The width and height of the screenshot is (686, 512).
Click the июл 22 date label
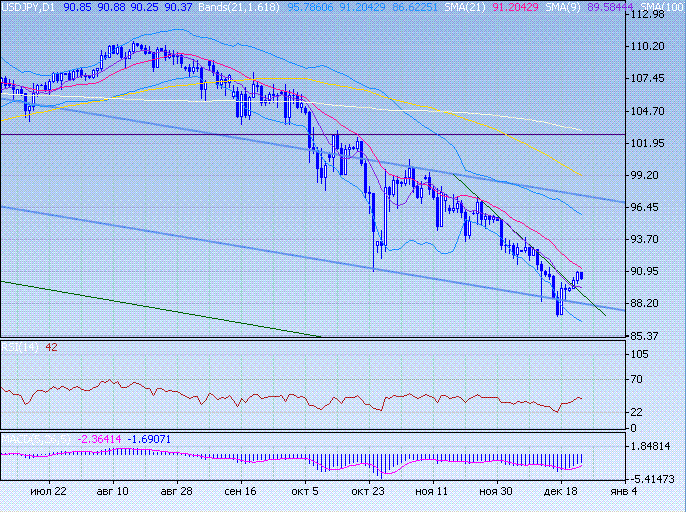48,492
